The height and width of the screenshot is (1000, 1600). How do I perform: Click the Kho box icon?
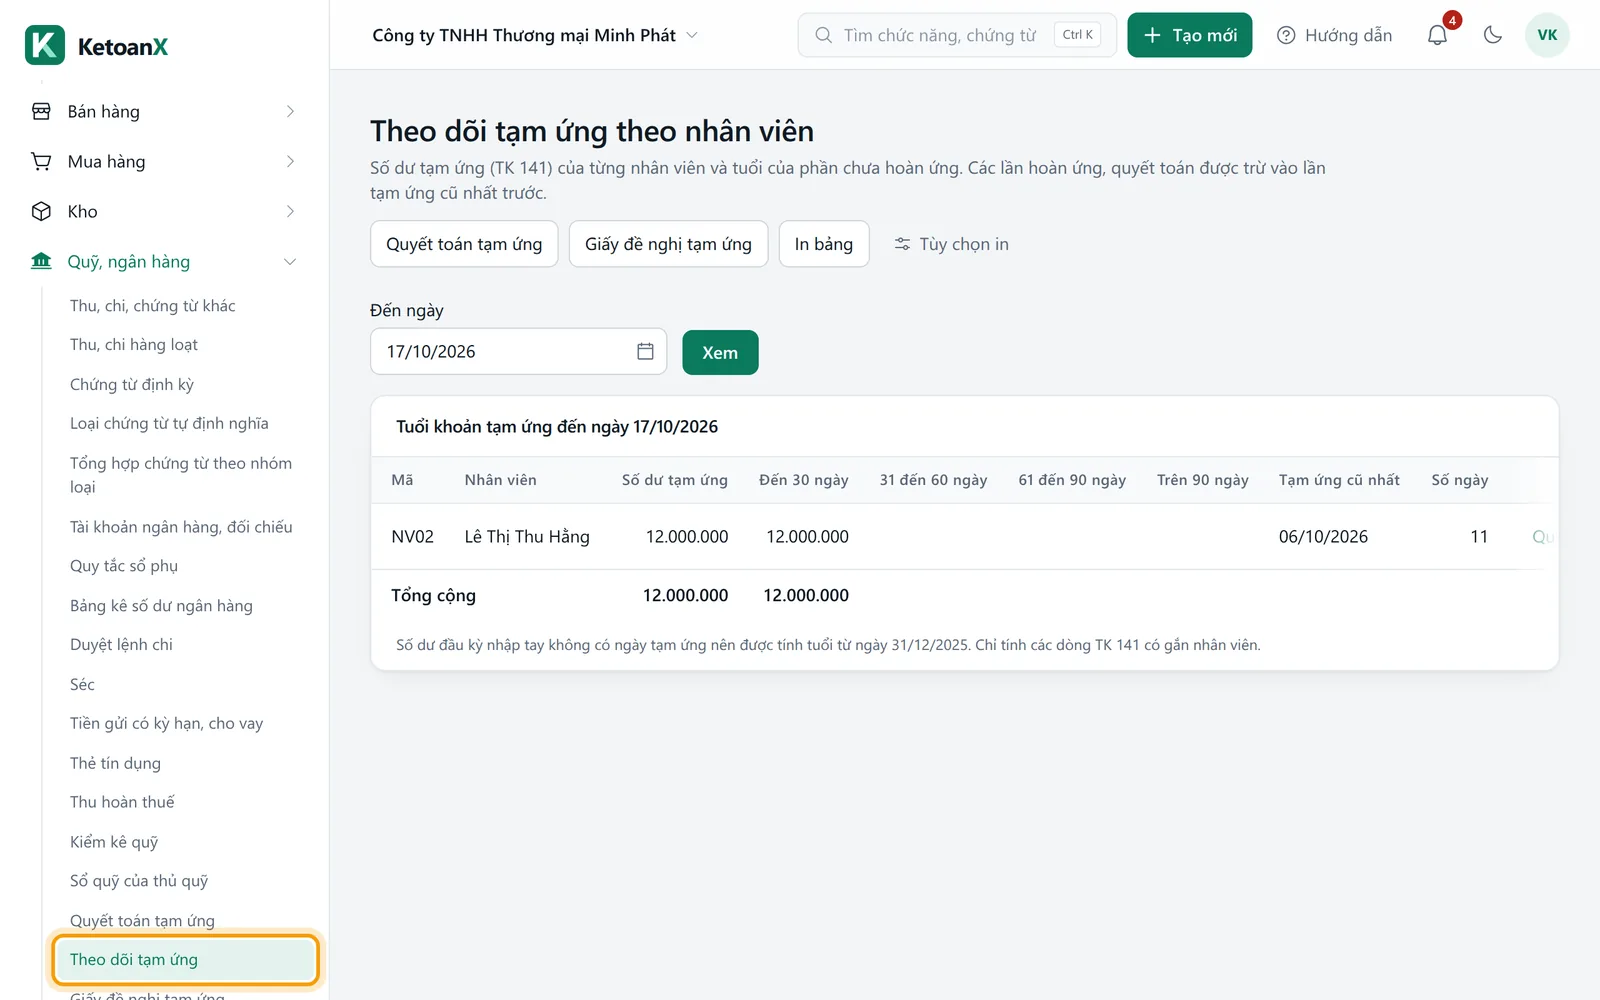(41, 211)
